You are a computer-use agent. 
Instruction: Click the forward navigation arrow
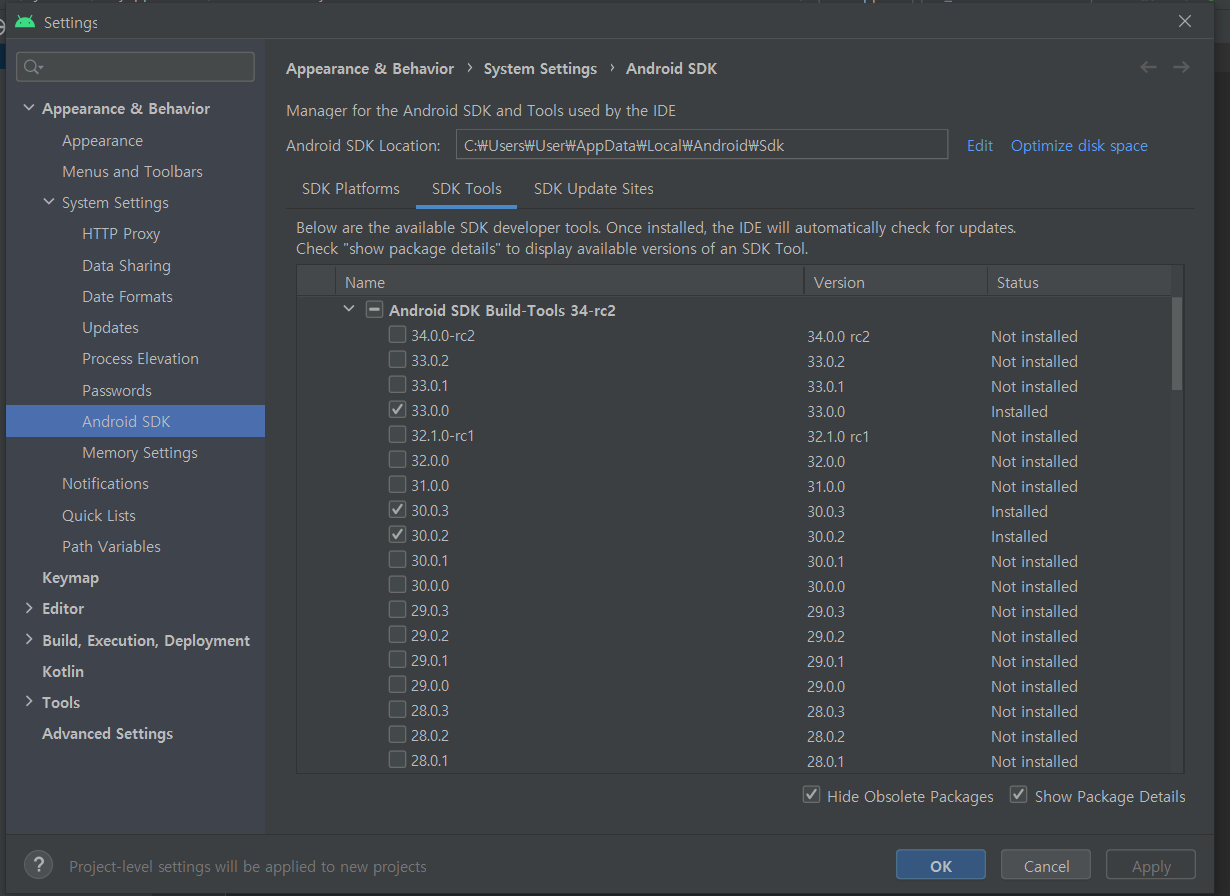[x=1181, y=67]
